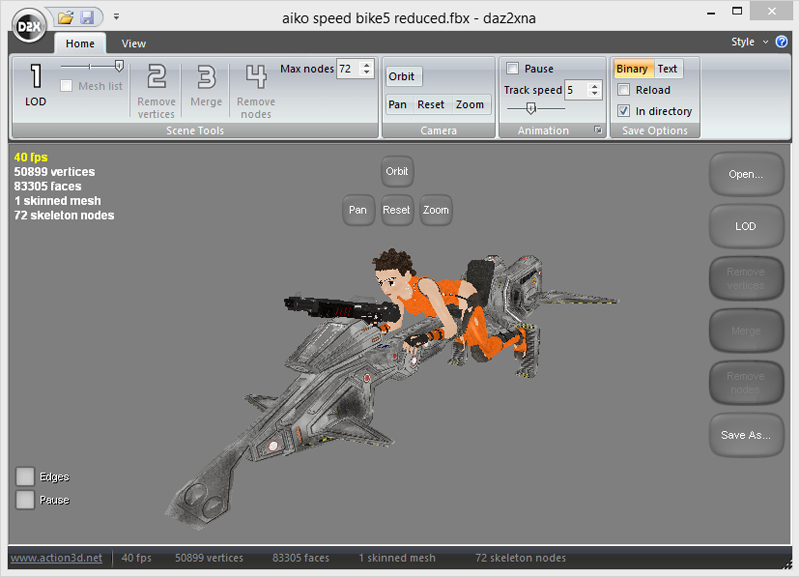Switch to the View ribbon tab

tap(134, 43)
